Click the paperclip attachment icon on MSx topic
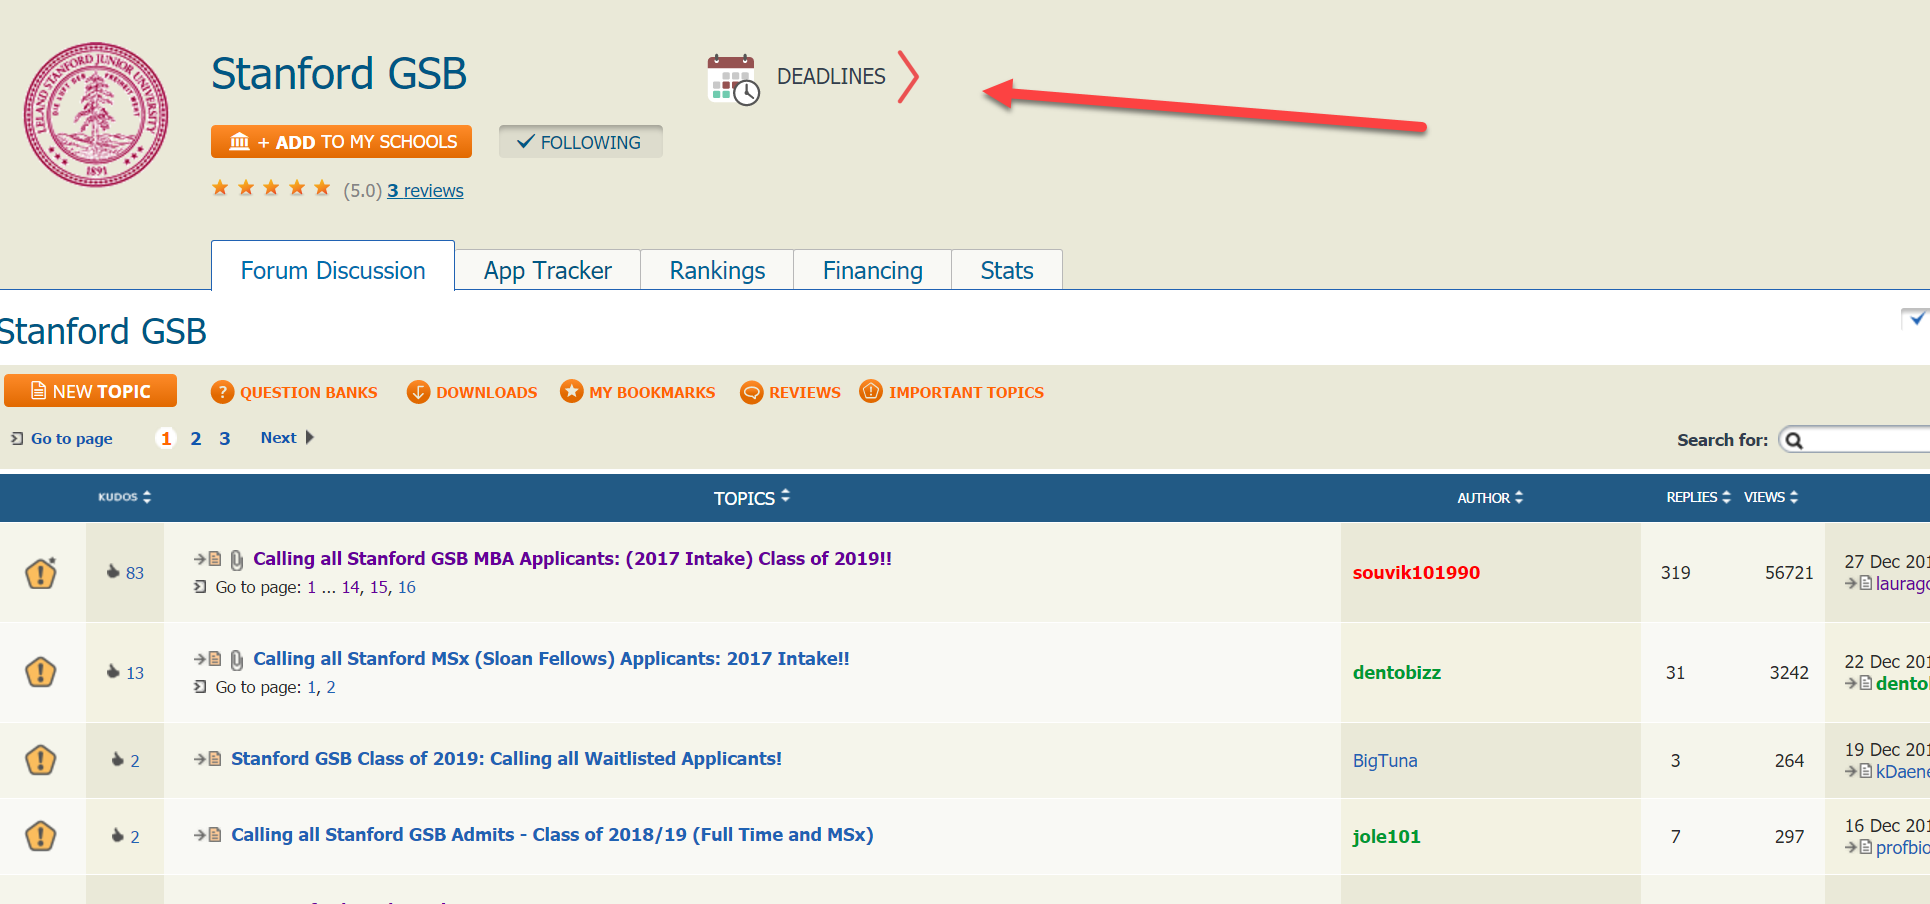Image resolution: width=1930 pixels, height=904 pixels. click(237, 660)
